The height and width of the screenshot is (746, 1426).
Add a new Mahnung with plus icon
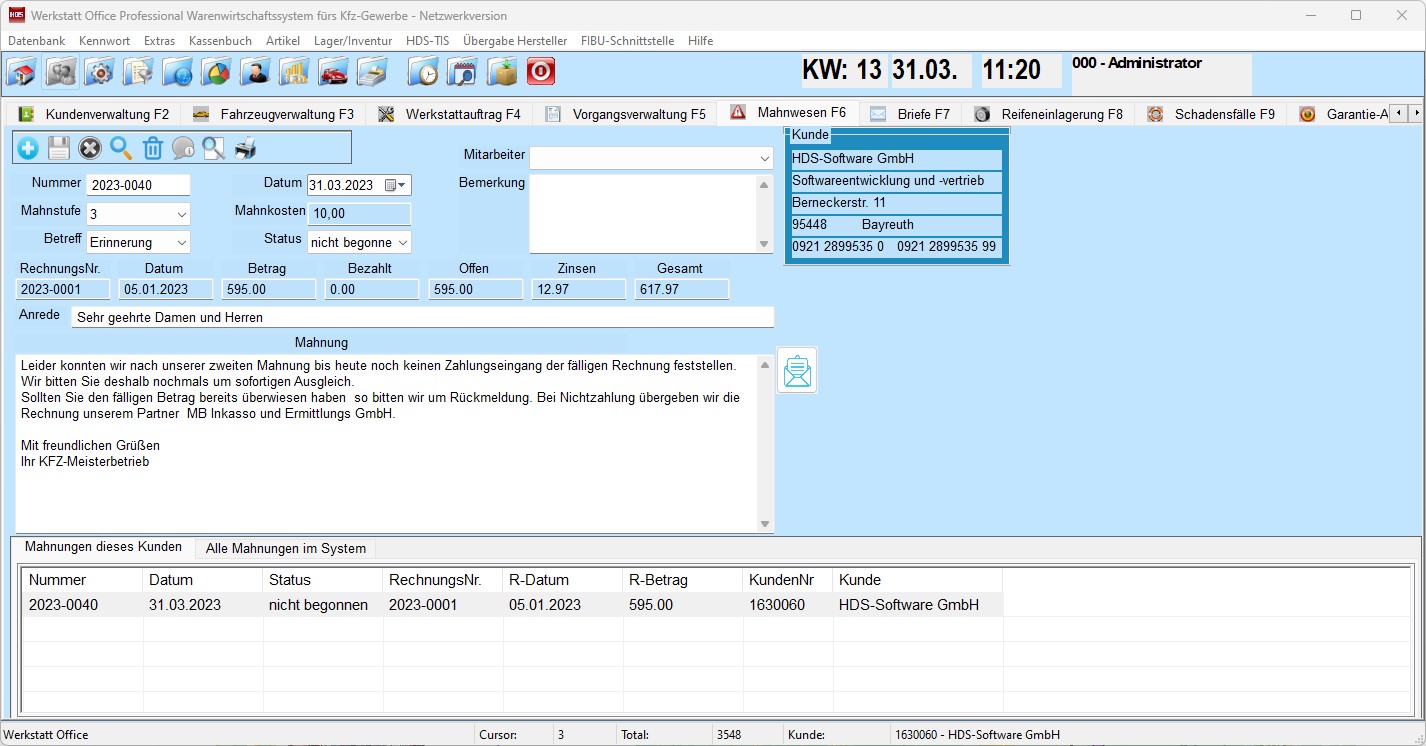28,149
